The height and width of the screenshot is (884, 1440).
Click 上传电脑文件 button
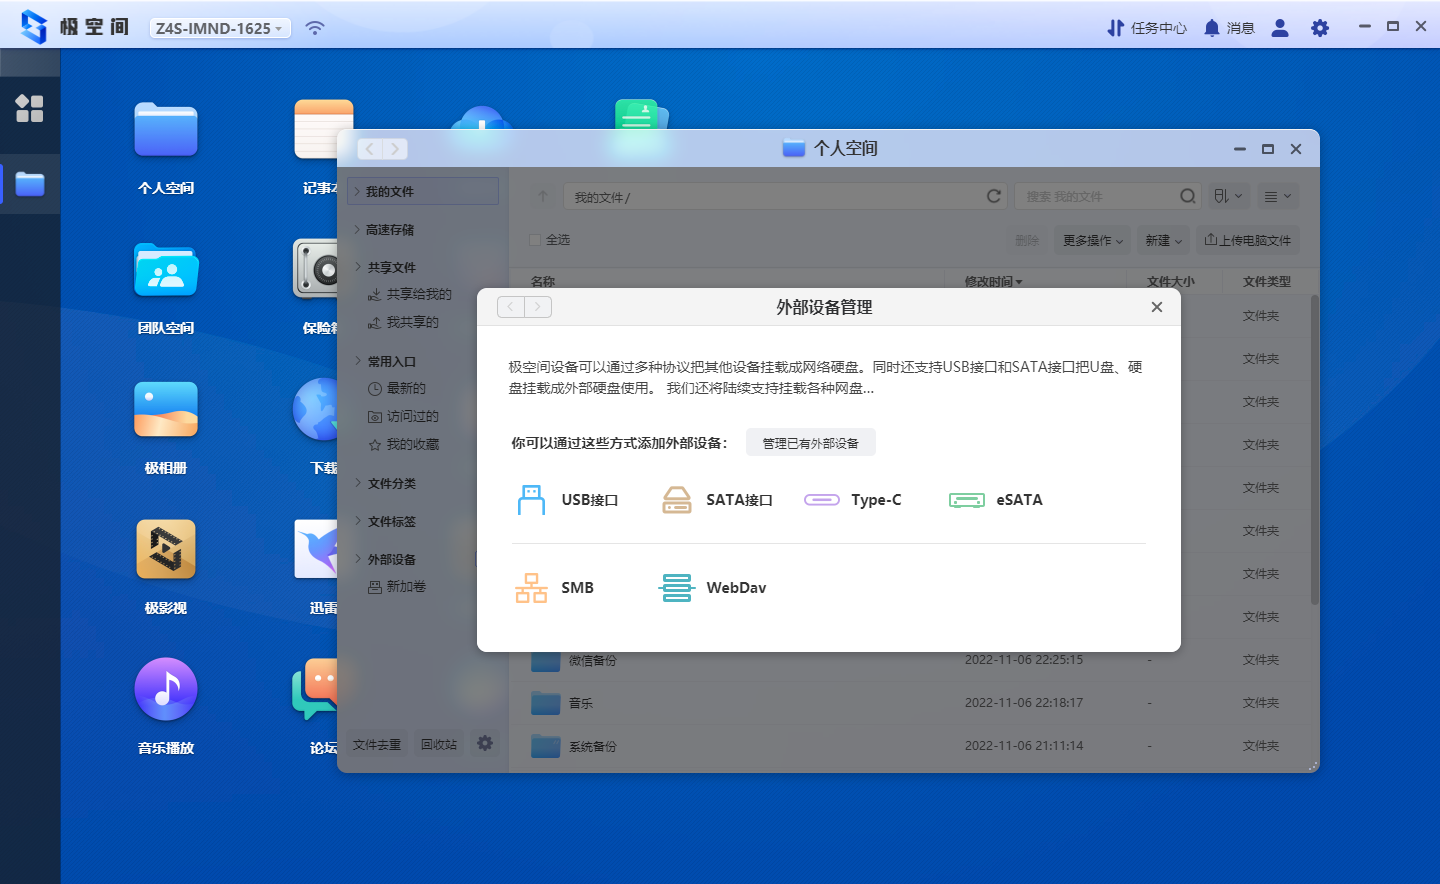[1248, 240]
